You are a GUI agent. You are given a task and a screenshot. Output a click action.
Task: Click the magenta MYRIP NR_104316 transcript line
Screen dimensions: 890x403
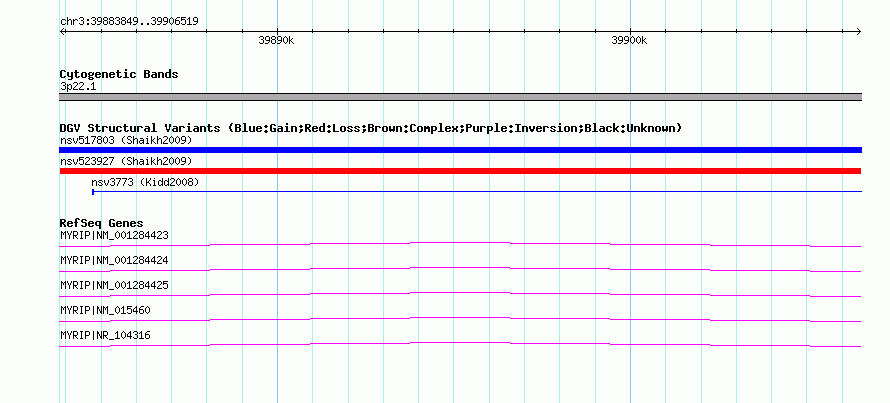point(460,342)
